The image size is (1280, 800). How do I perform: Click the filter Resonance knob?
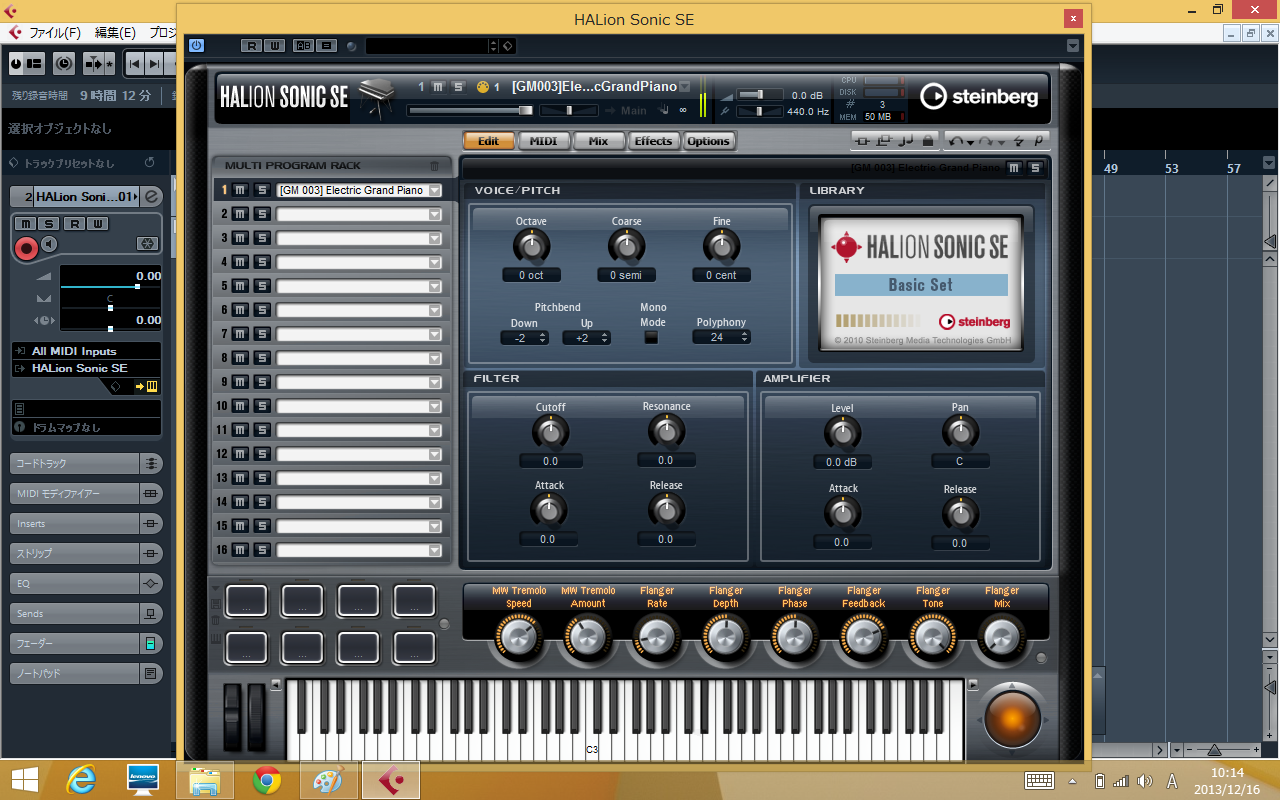tap(666, 431)
